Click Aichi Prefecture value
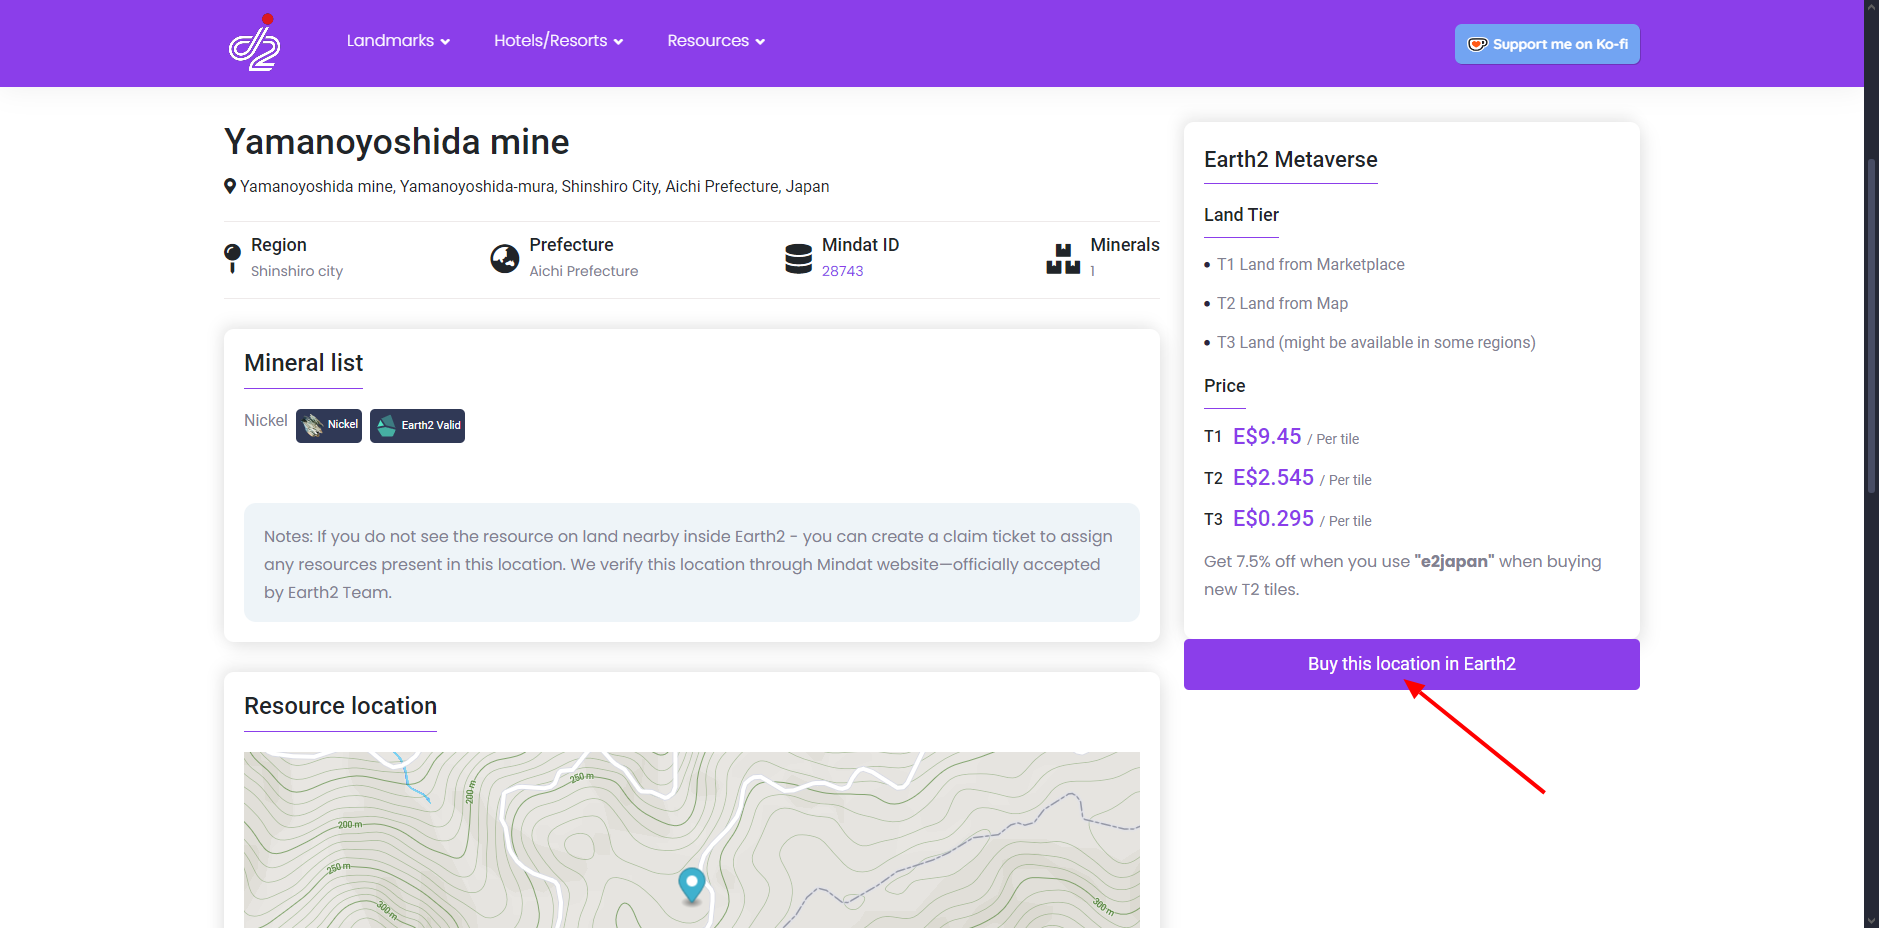1879x928 pixels. pyautogui.click(x=583, y=271)
